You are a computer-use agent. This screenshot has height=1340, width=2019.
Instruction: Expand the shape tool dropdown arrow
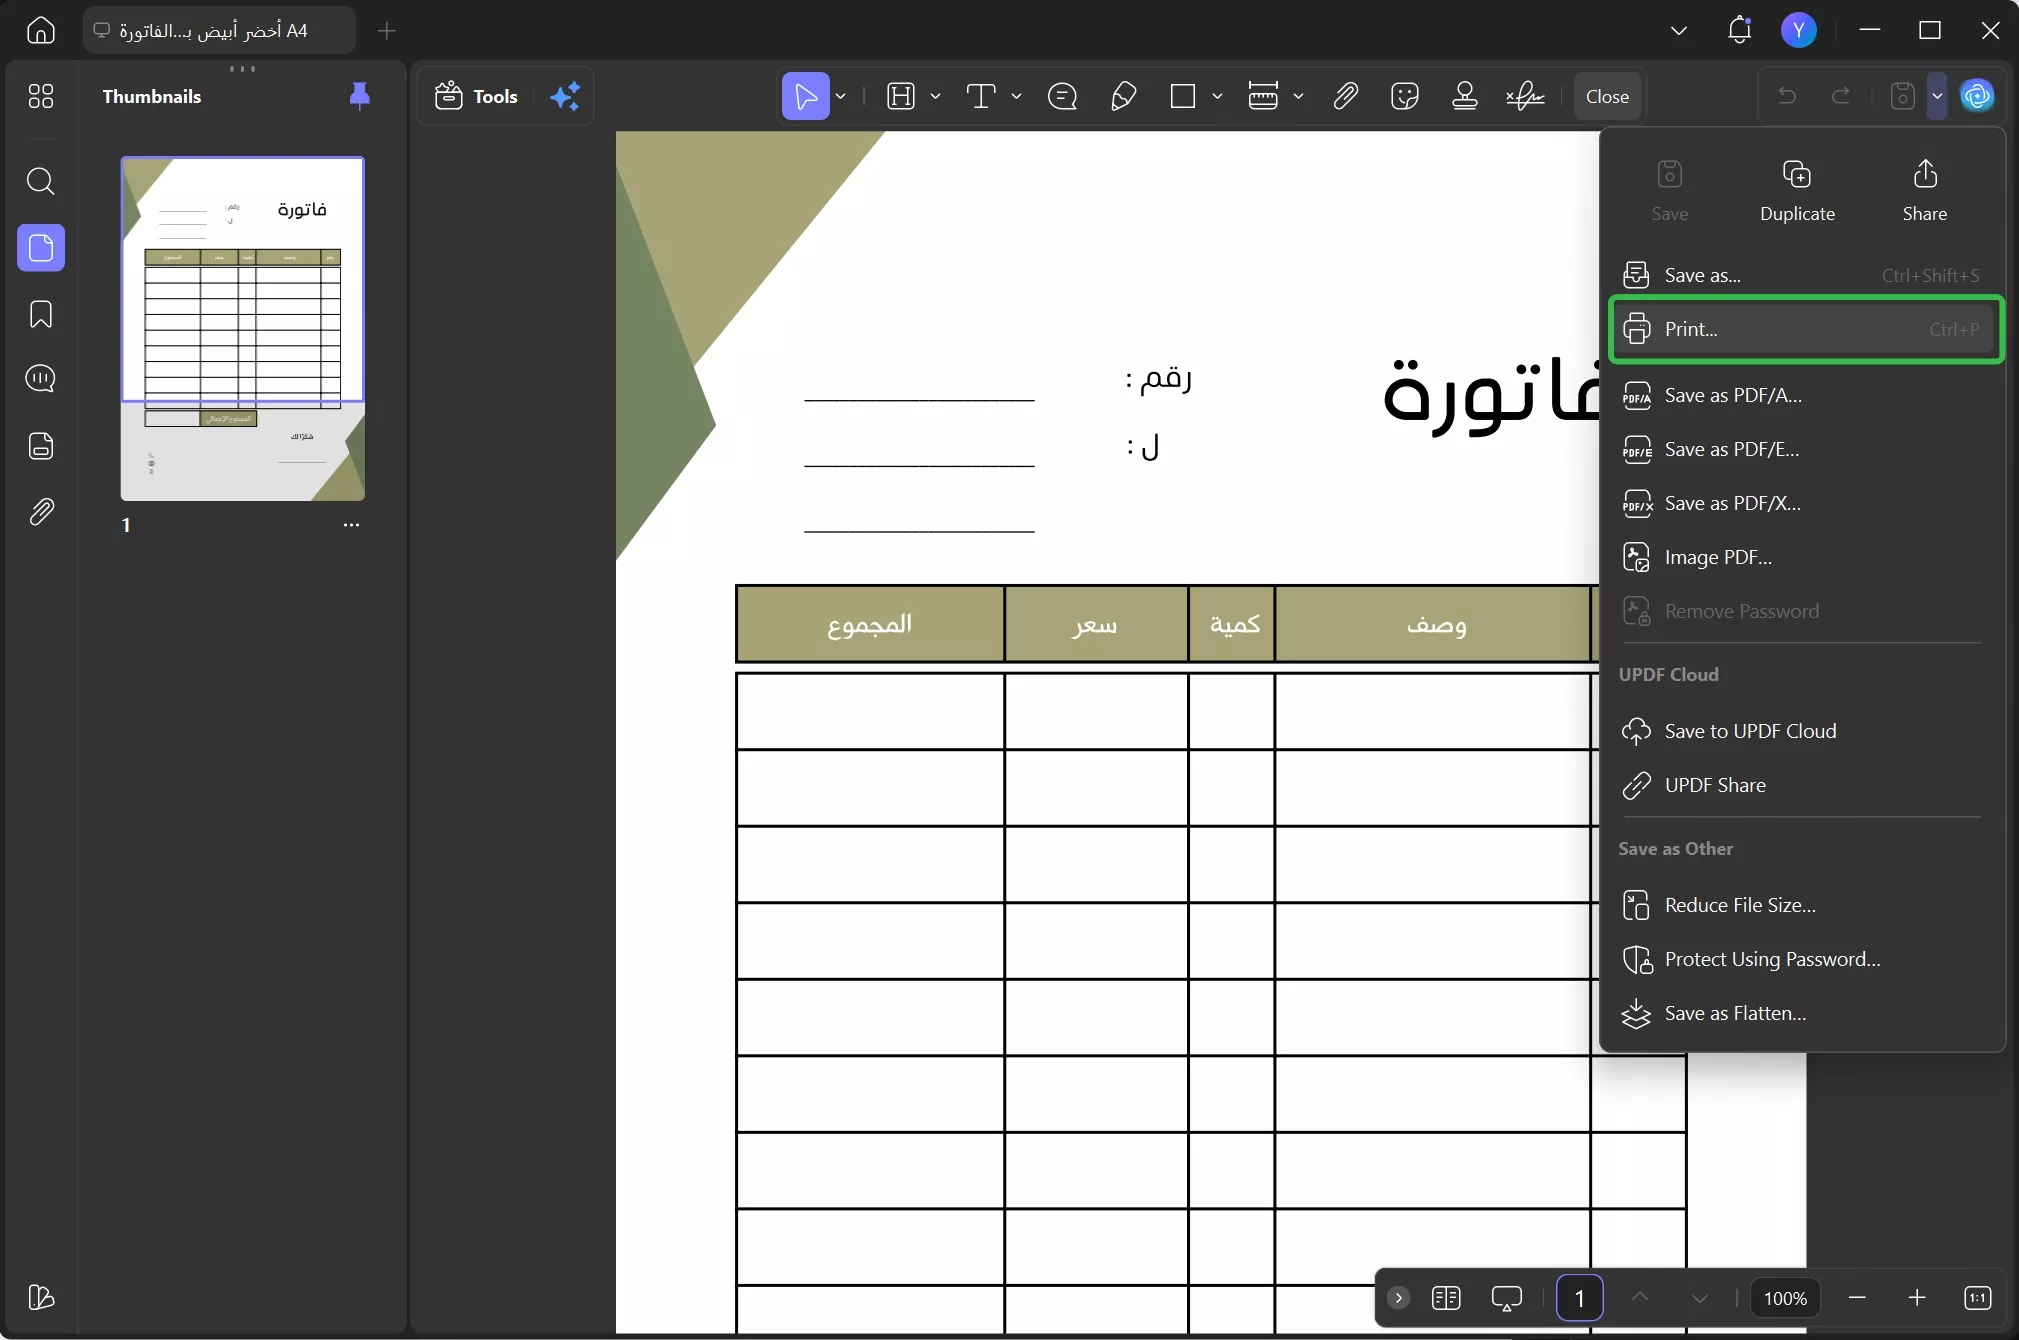click(1217, 96)
